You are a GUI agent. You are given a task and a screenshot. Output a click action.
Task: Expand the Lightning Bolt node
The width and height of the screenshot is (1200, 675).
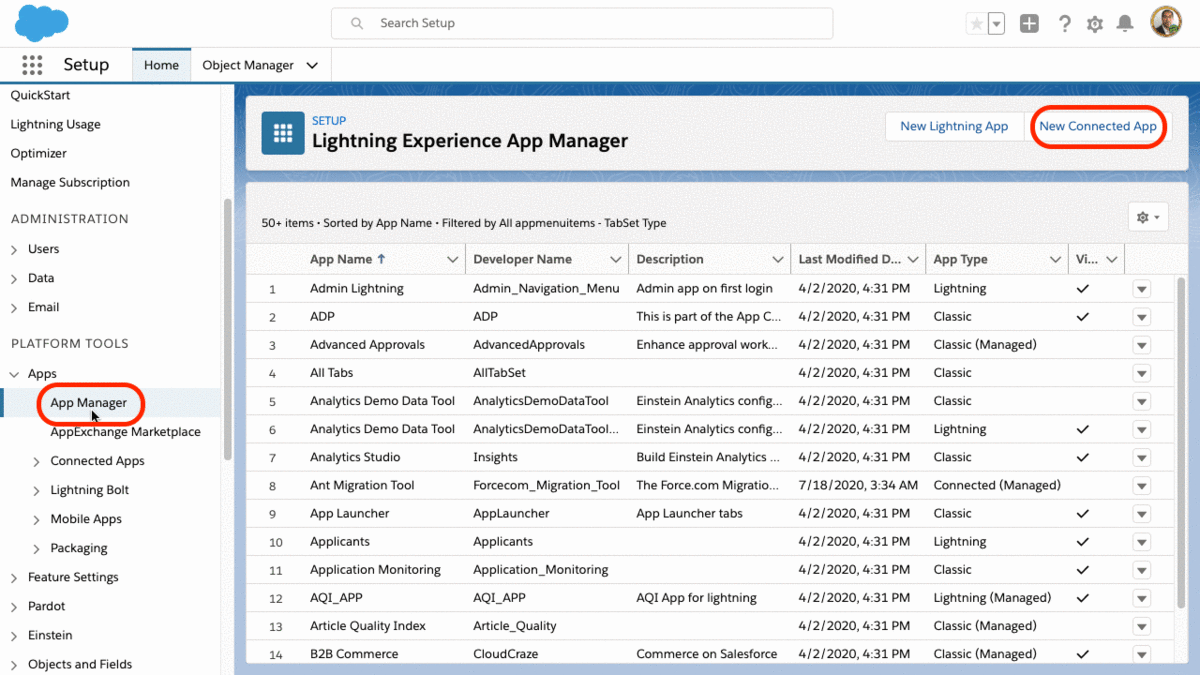[x=36, y=490]
